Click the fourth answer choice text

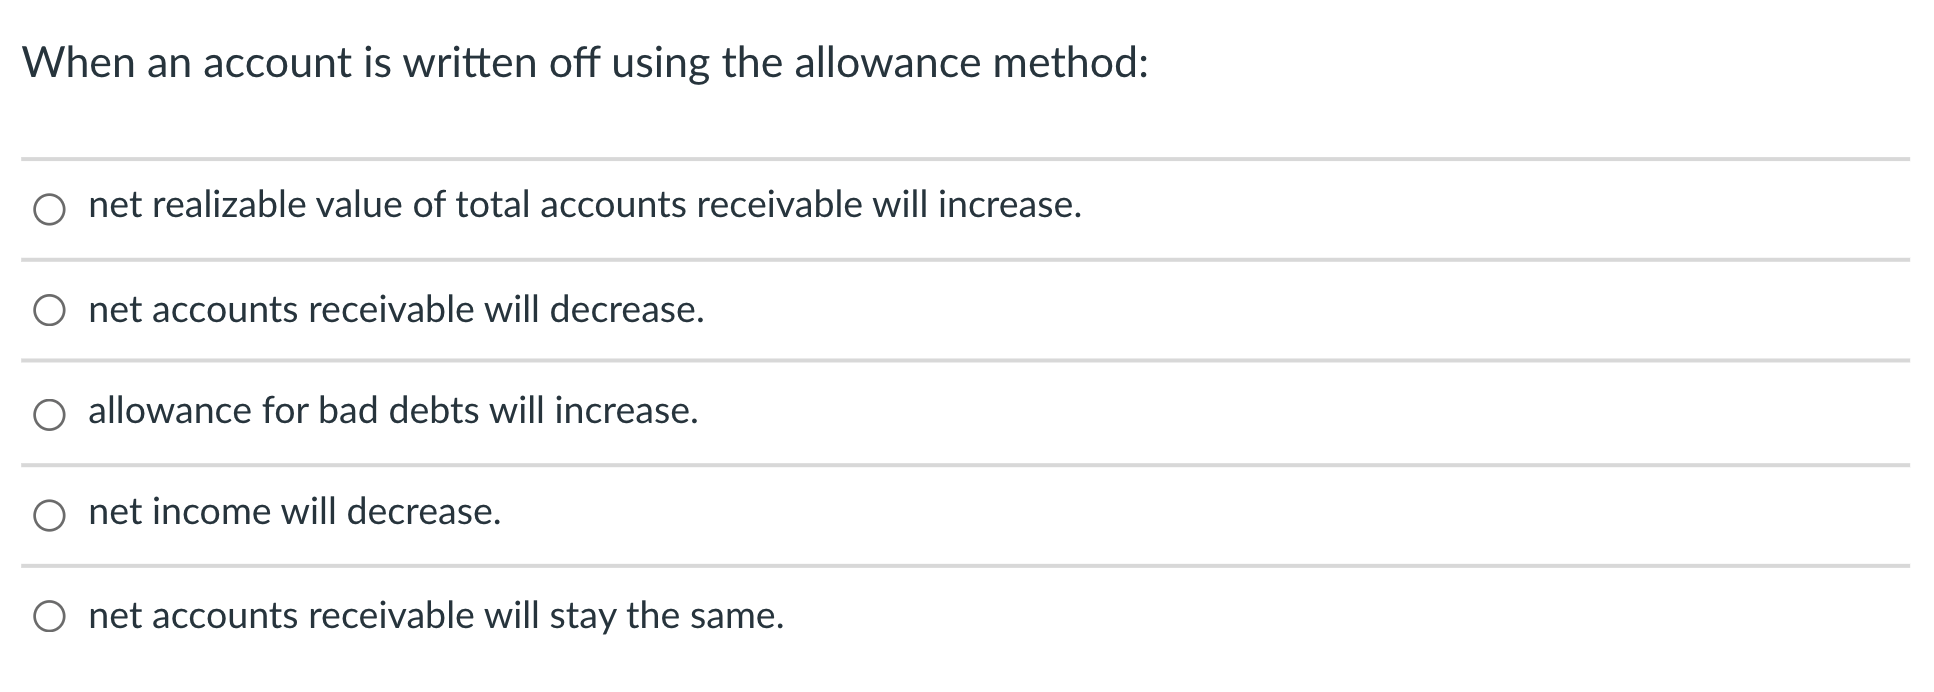pos(294,513)
